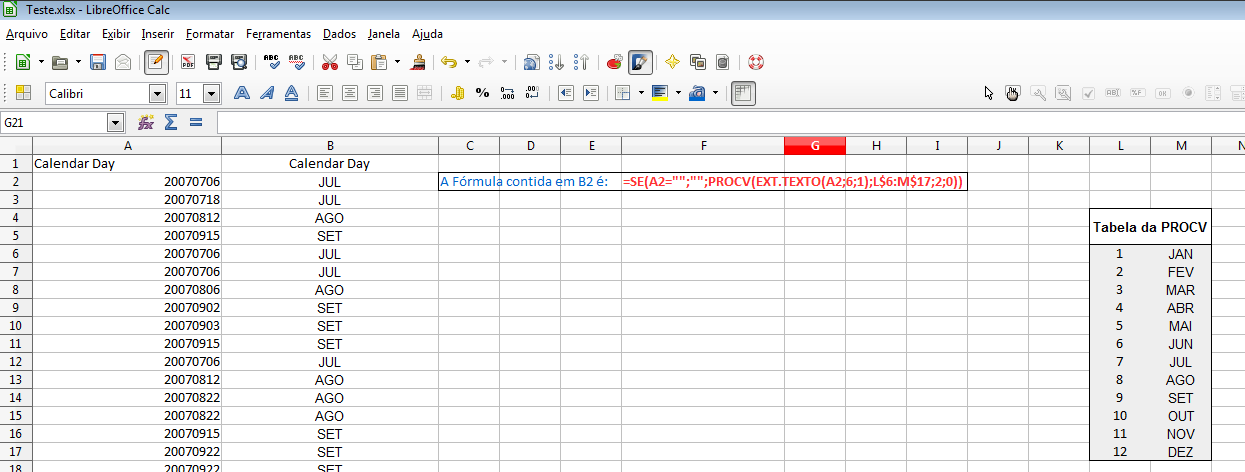Select the Tabela da PROCV header cell
Viewport: 1245px width, 472px height.
(x=1150, y=227)
